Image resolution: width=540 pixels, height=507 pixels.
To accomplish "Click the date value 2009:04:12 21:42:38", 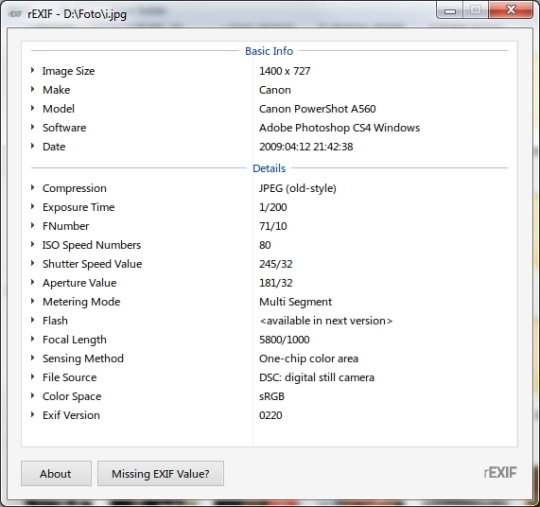I will coord(306,147).
